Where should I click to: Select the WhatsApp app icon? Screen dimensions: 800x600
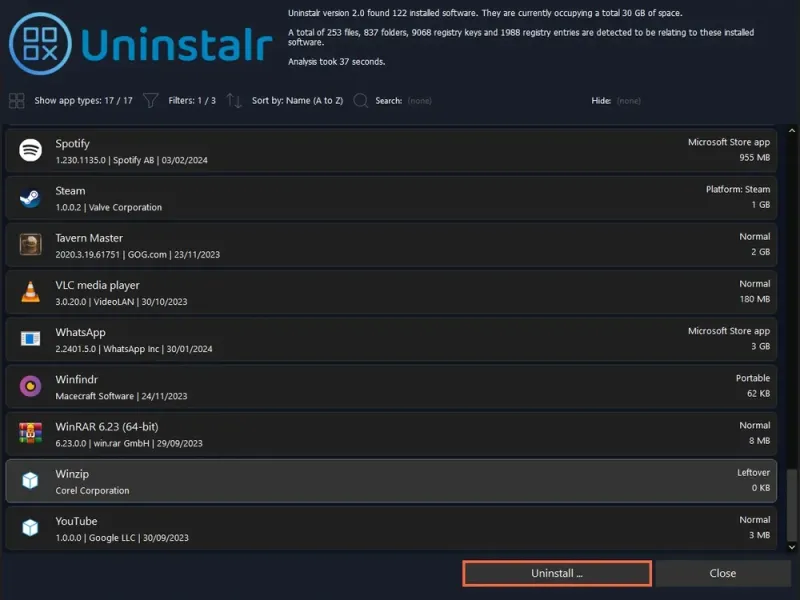coord(31,339)
